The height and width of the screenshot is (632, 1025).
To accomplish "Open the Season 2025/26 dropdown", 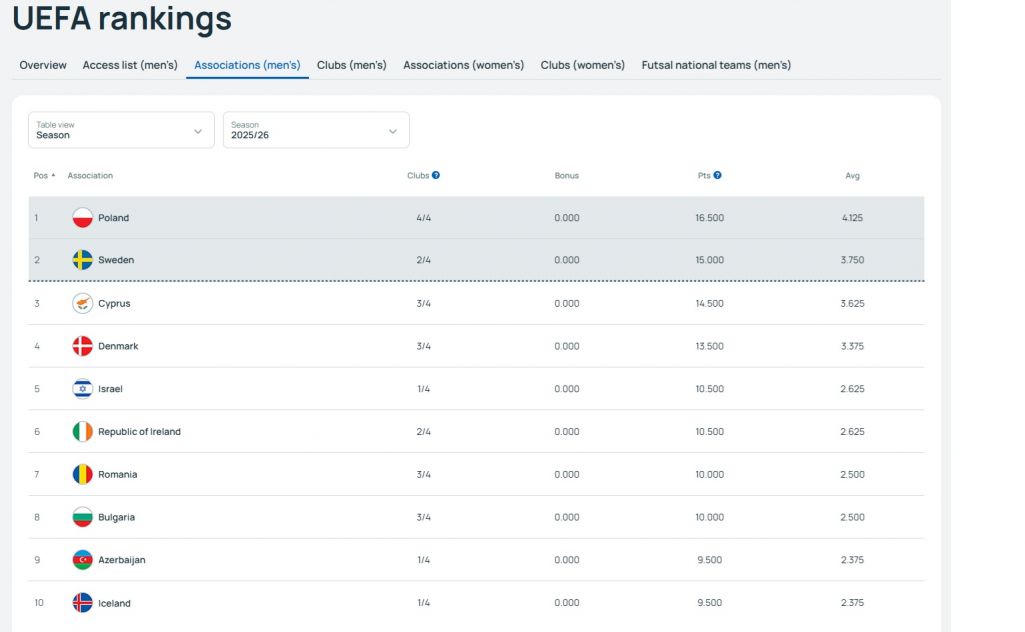I will [316, 130].
